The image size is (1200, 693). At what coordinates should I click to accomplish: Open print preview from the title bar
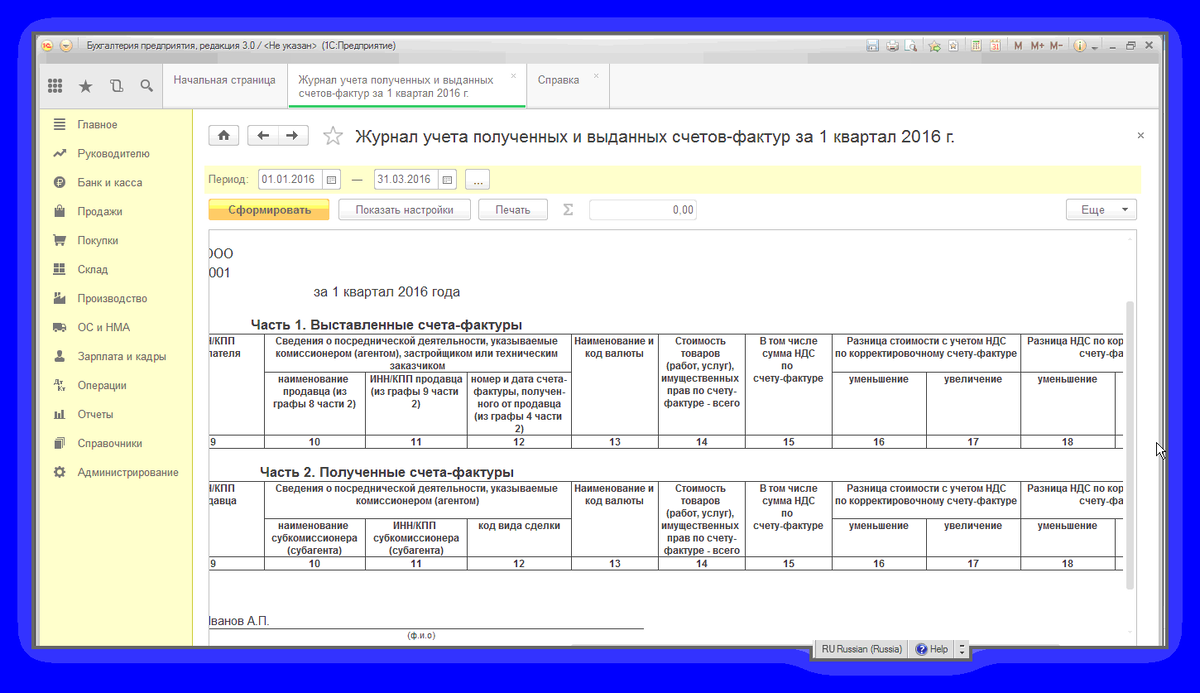click(910, 46)
